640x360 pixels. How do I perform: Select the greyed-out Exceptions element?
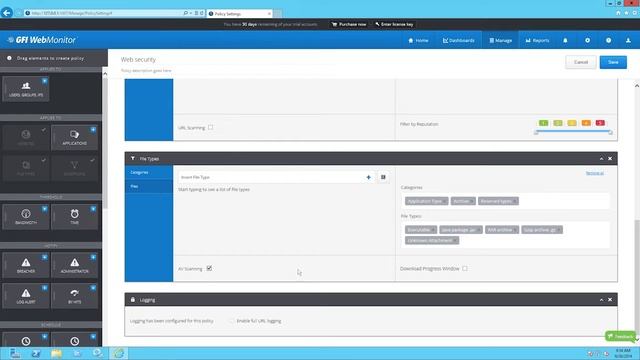coord(74,168)
